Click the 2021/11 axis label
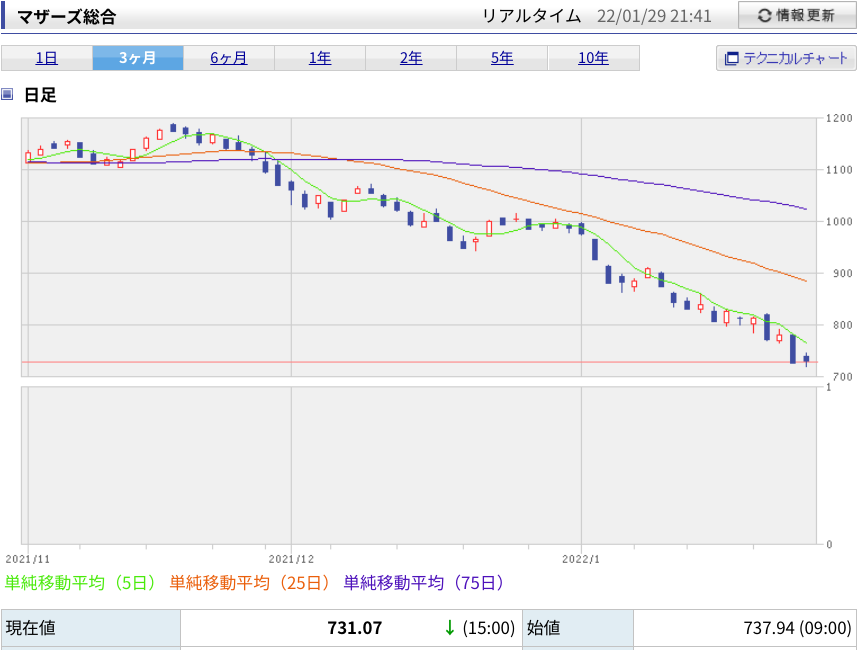 click(x=27, y=559)
